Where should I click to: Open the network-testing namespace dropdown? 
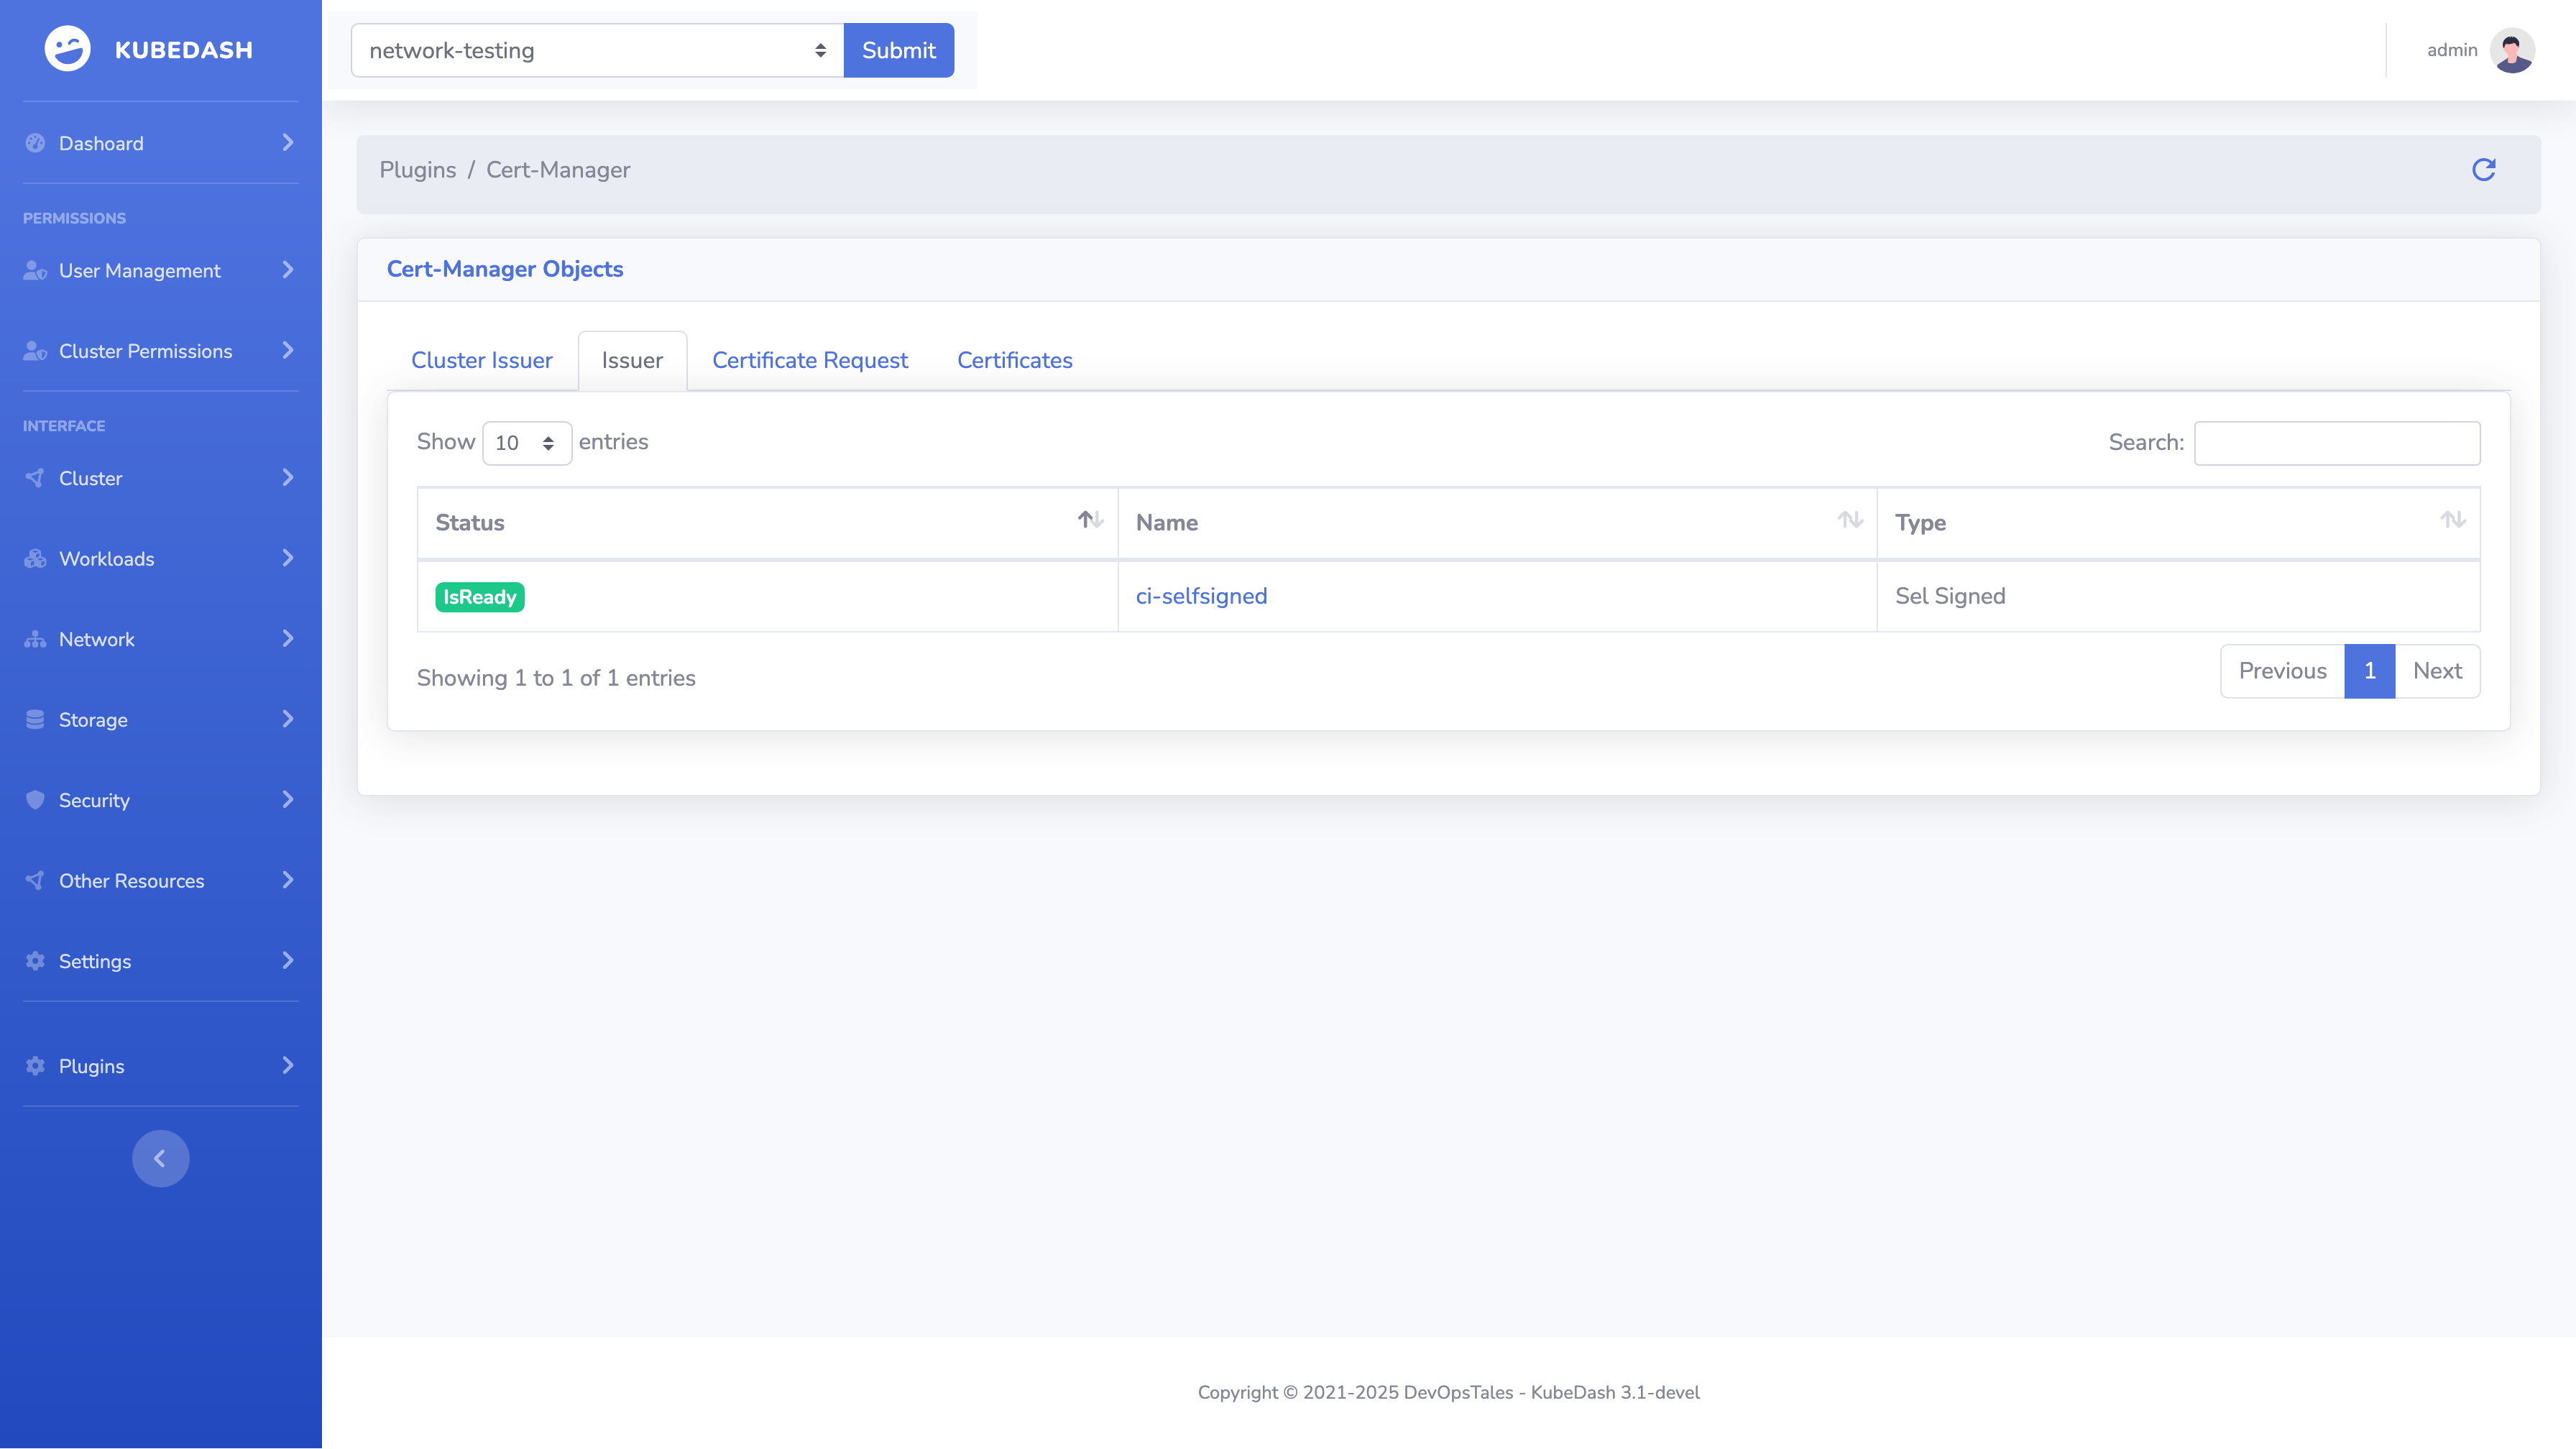pyautogui.click(x=597, y=50)
